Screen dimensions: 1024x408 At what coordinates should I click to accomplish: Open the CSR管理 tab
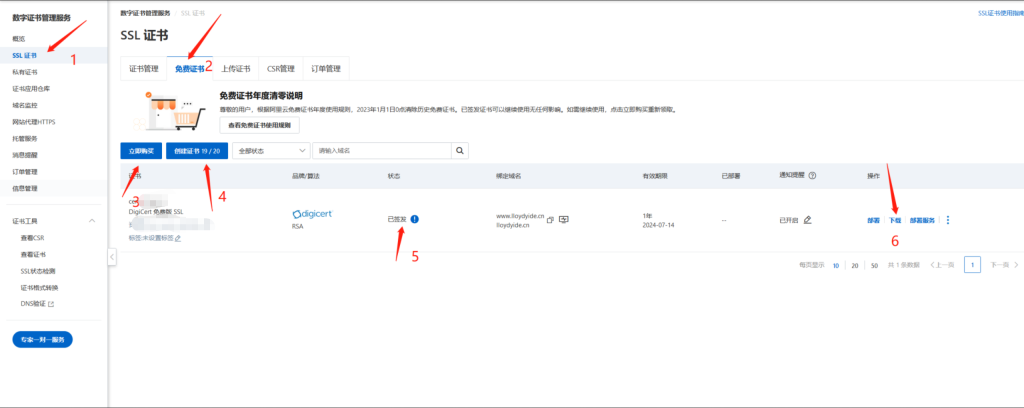pyautogui.click(x=280, y=69)
